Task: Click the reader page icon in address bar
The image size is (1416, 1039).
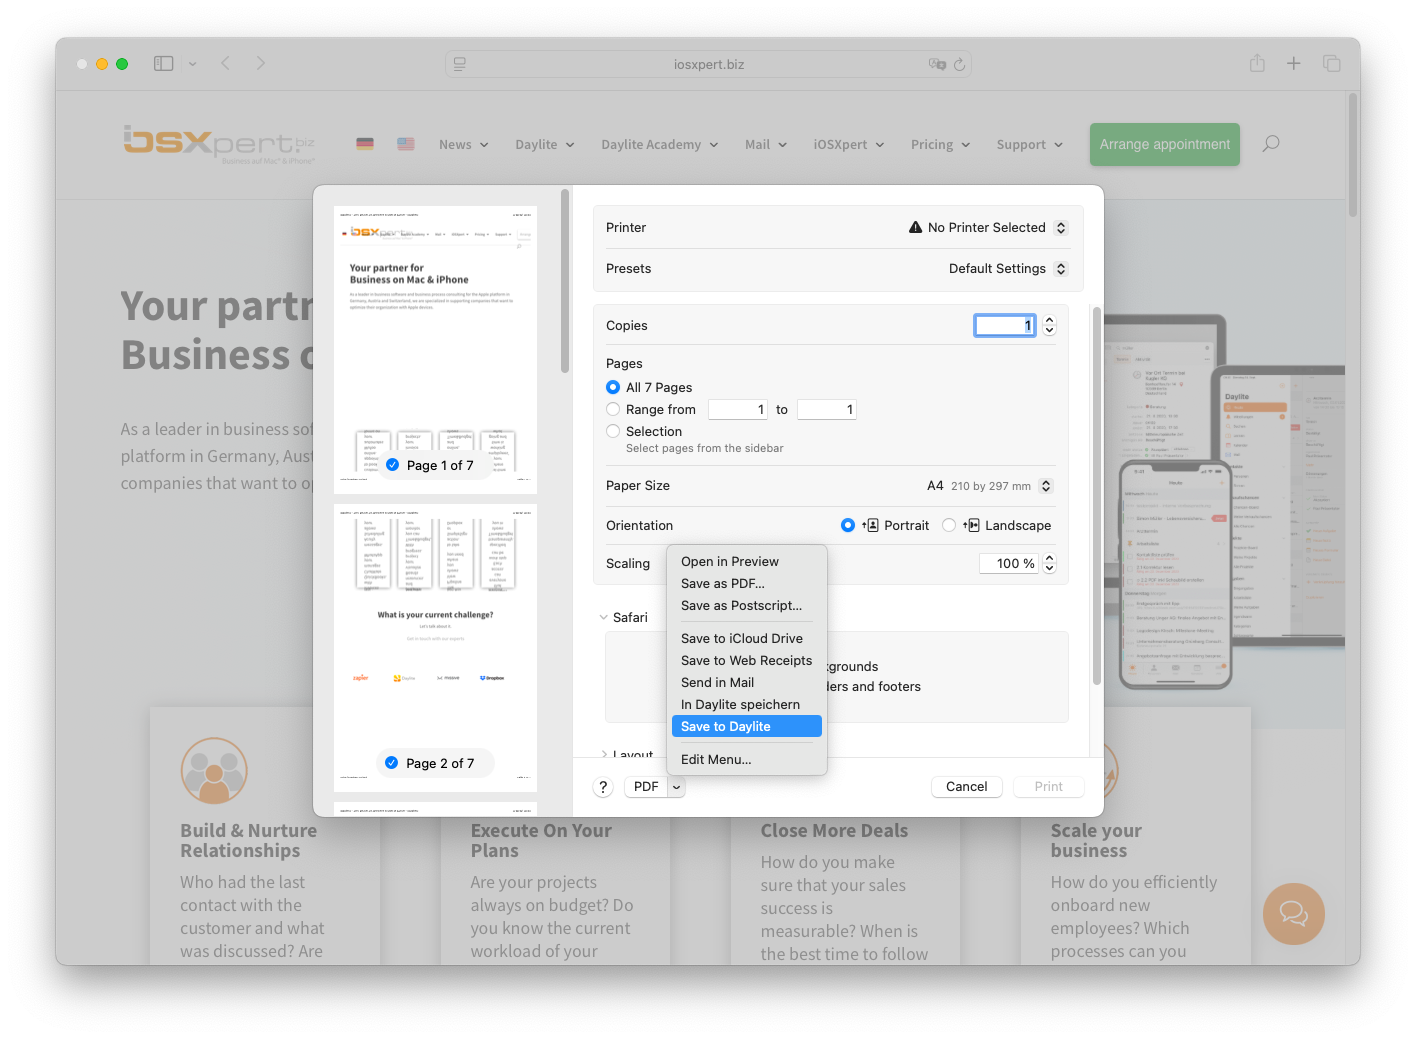Action: [460, 64]
